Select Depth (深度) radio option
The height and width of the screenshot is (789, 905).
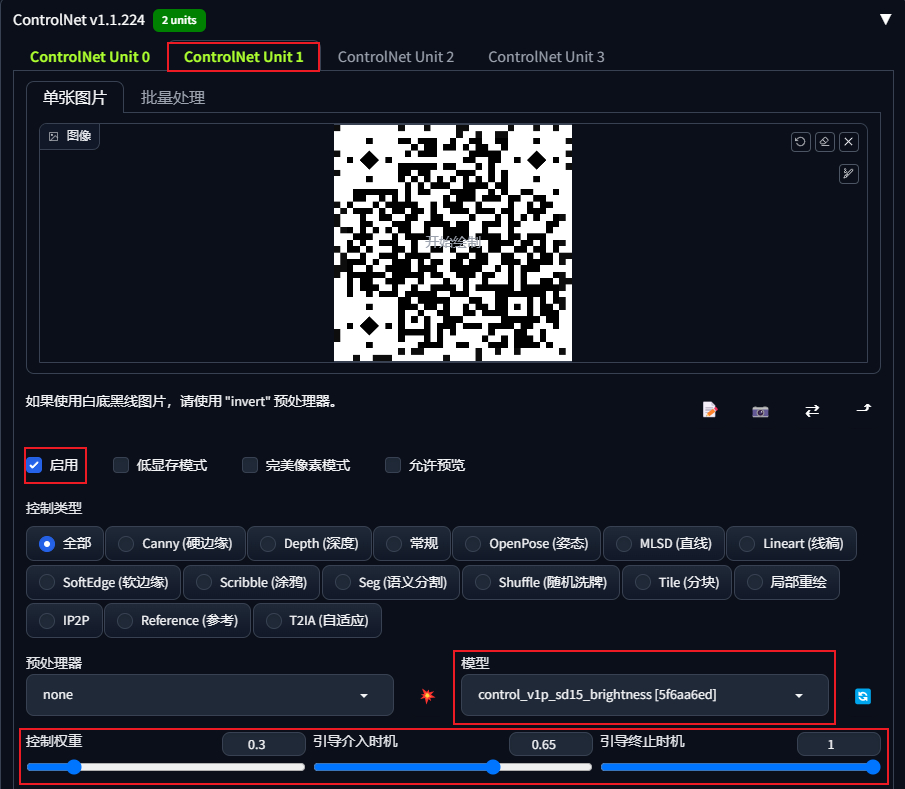pyautogui.click(x=309, y=544)
